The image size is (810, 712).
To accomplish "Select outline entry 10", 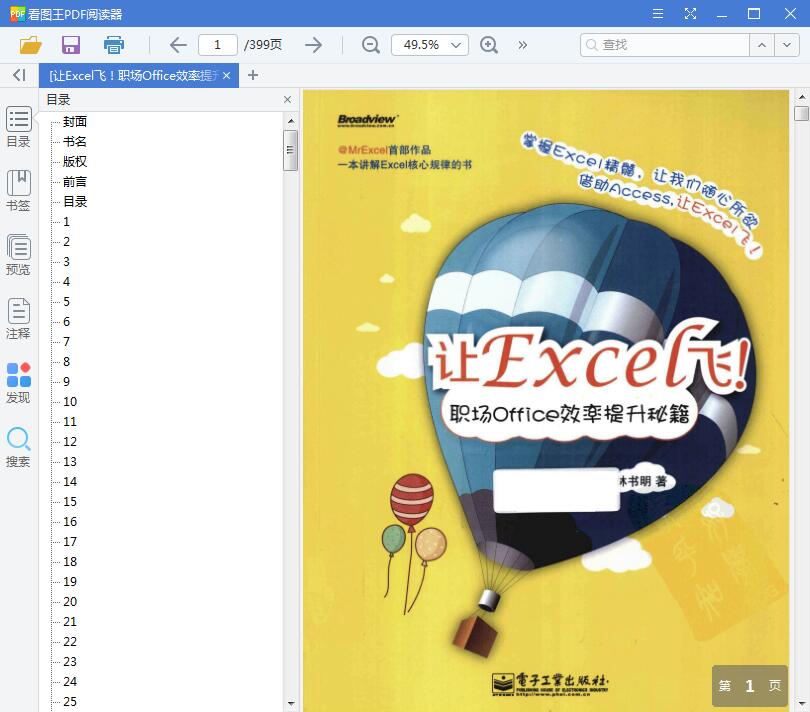I will coord(70,401).
